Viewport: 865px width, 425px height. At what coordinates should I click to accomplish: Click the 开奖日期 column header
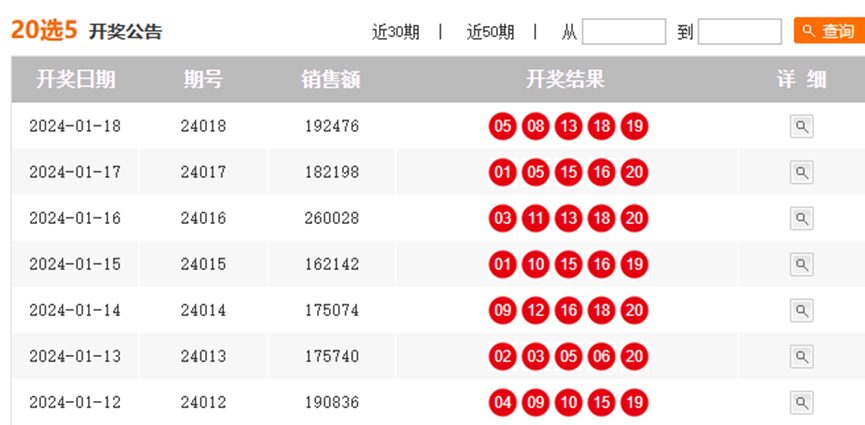(75, 80)
